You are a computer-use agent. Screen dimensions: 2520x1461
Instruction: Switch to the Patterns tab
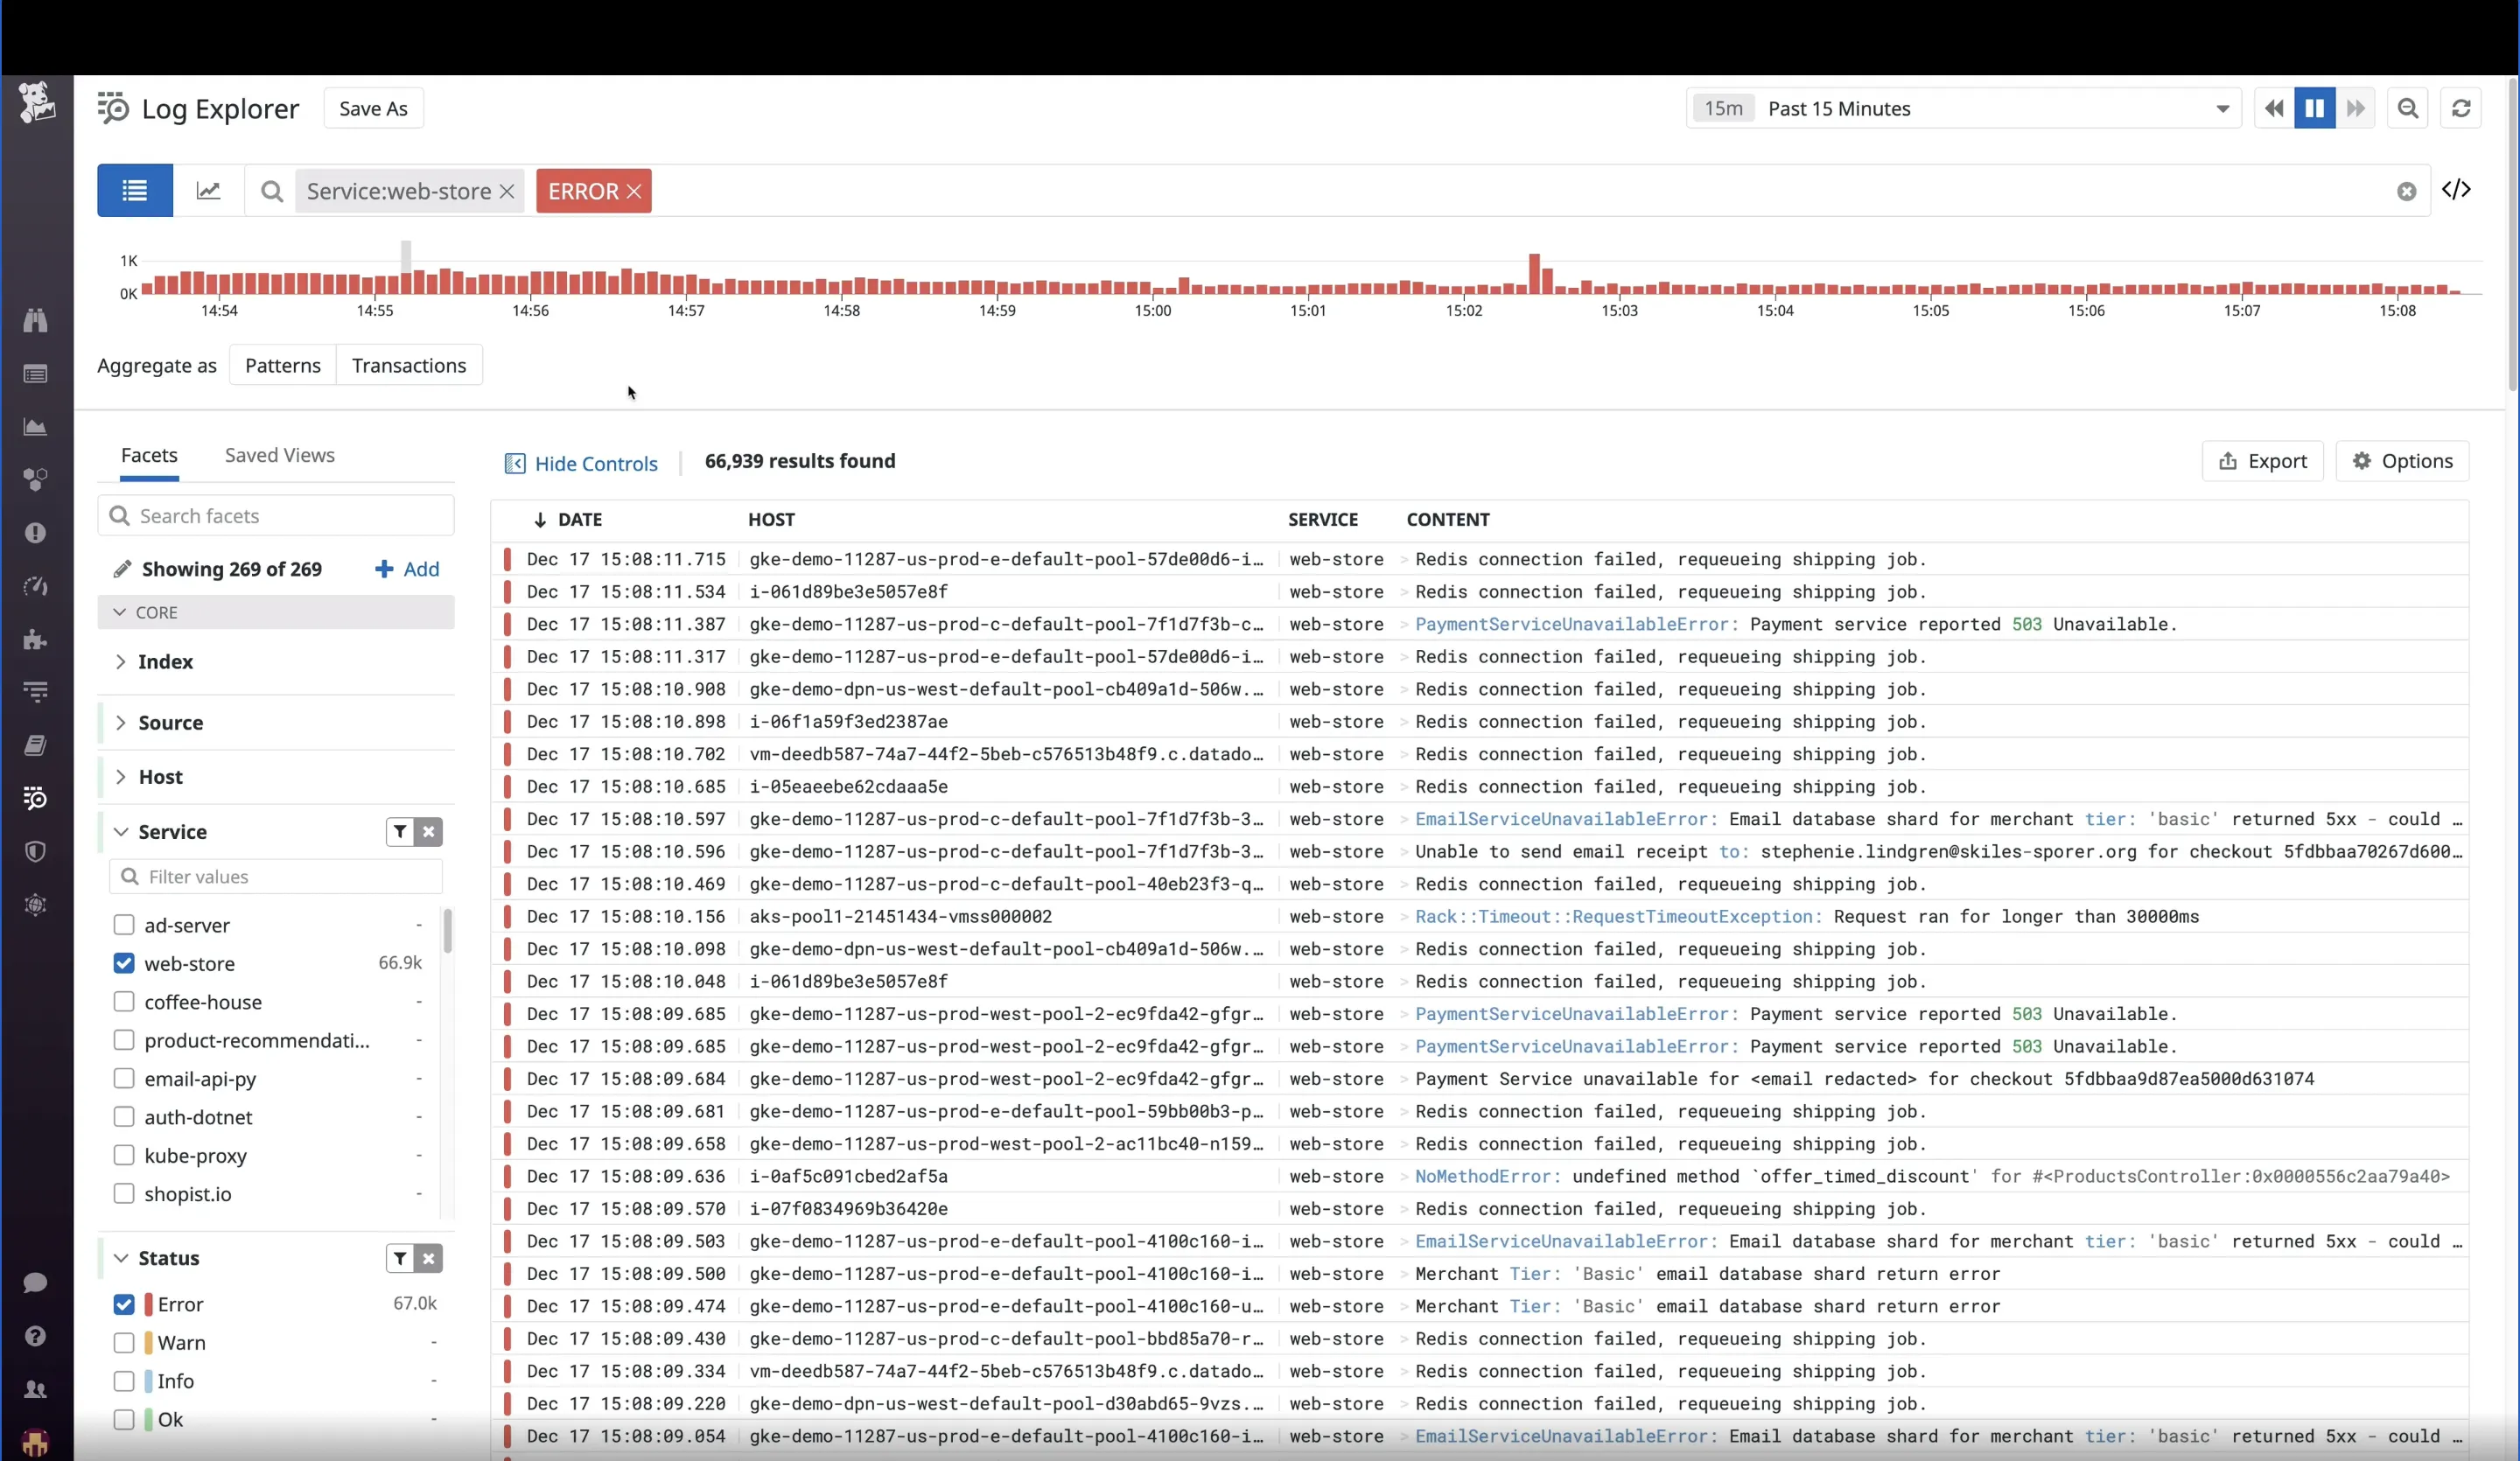pyautogui.click(x=283, y=366)
